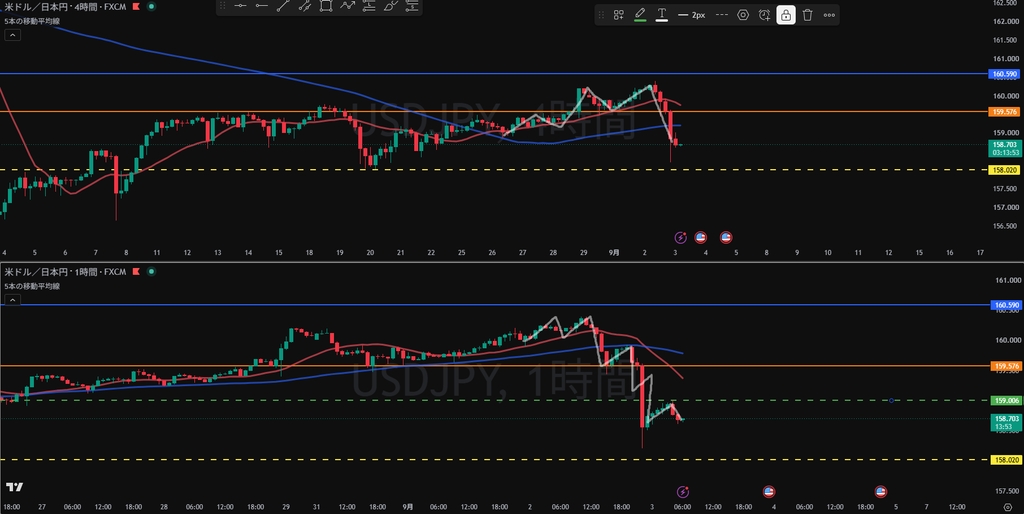The width and height of the screenshot is (1024, 514).
Task: Pick the rectangle drawing tool
Action: (327, 6)
